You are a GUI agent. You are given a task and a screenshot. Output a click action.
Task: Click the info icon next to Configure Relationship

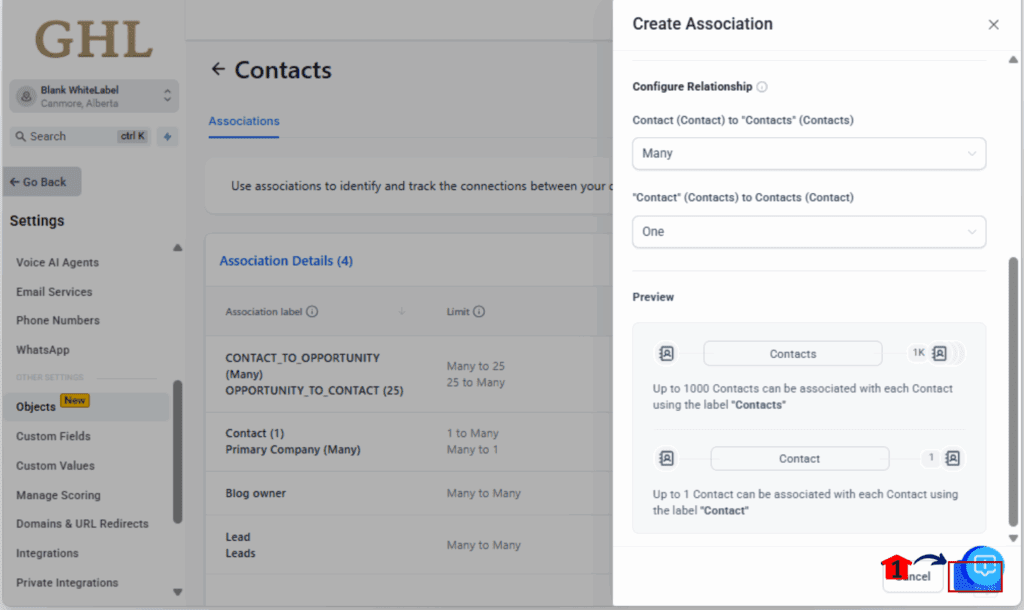pos(762,87)
